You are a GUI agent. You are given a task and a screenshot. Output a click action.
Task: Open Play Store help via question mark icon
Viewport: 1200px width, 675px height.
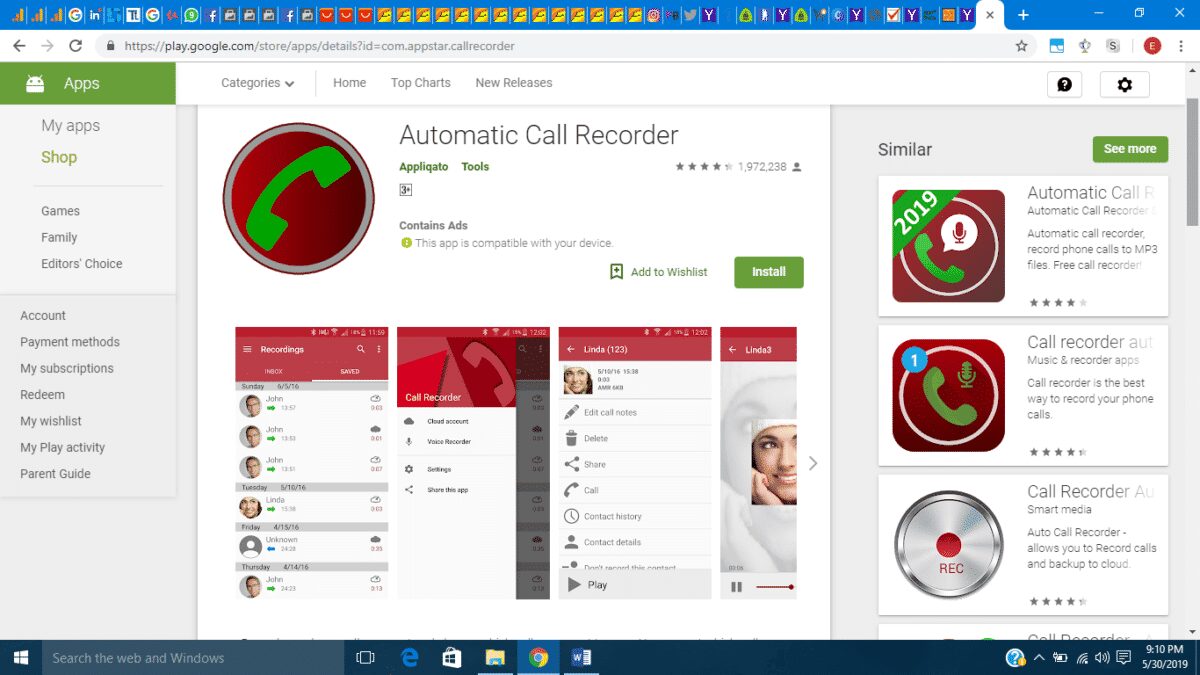[x=1064, y=84]
